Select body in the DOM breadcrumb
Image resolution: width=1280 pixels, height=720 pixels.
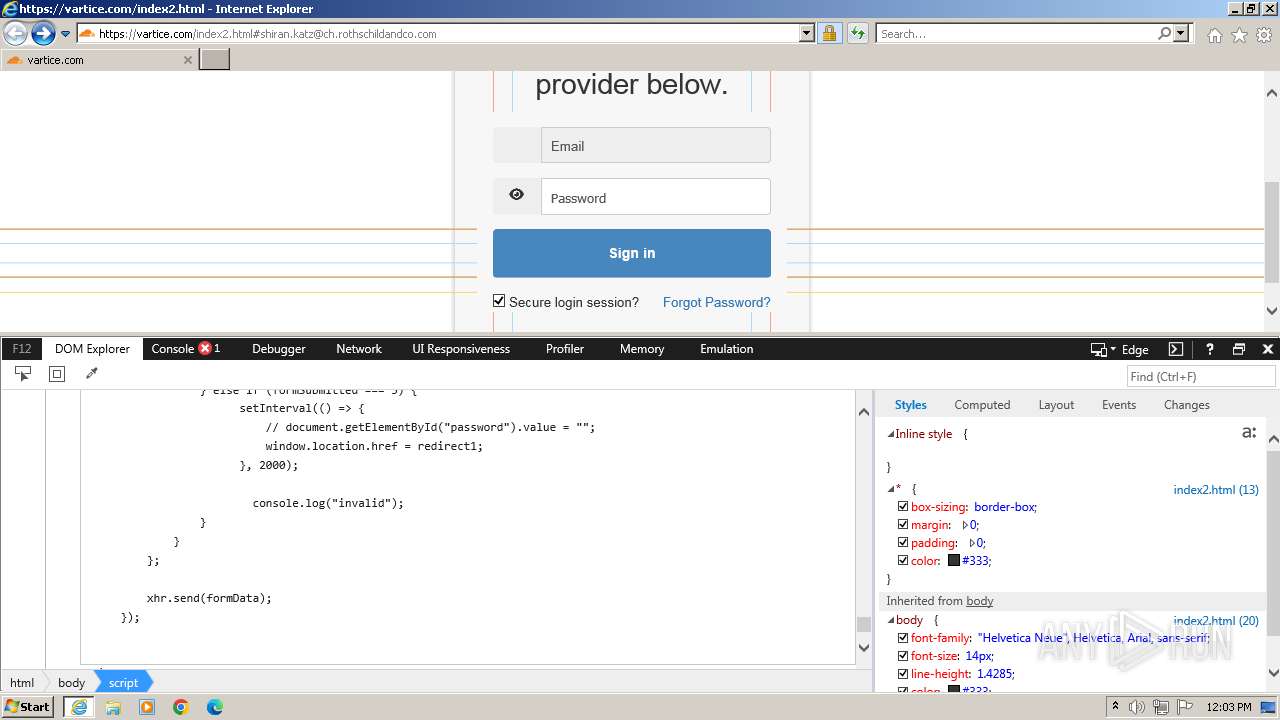[x=71, y=683]
